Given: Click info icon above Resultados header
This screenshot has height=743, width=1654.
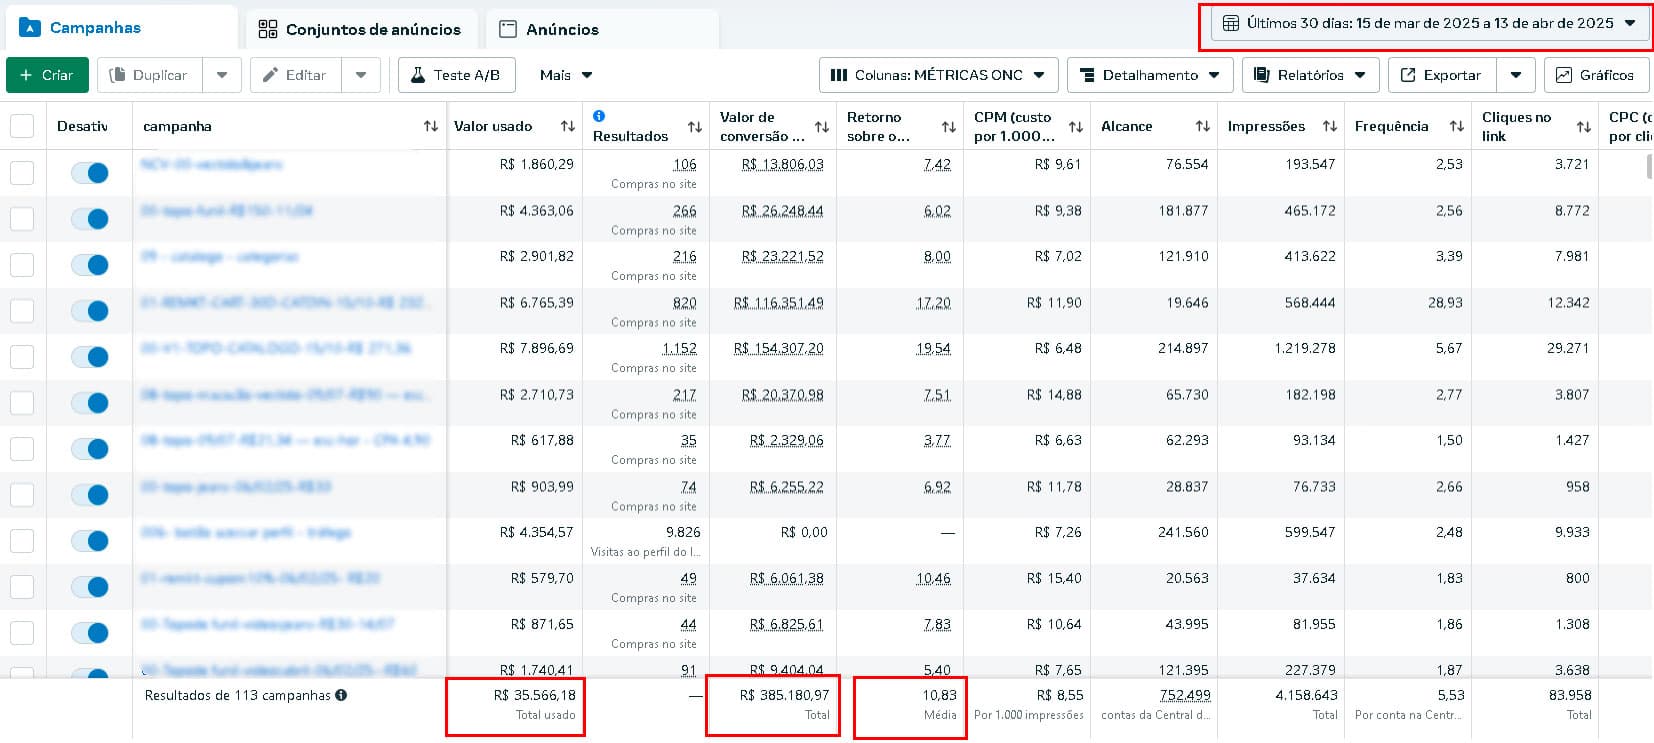Looking at the screenshot, I should pyautogui.click(x=599, y=116).
